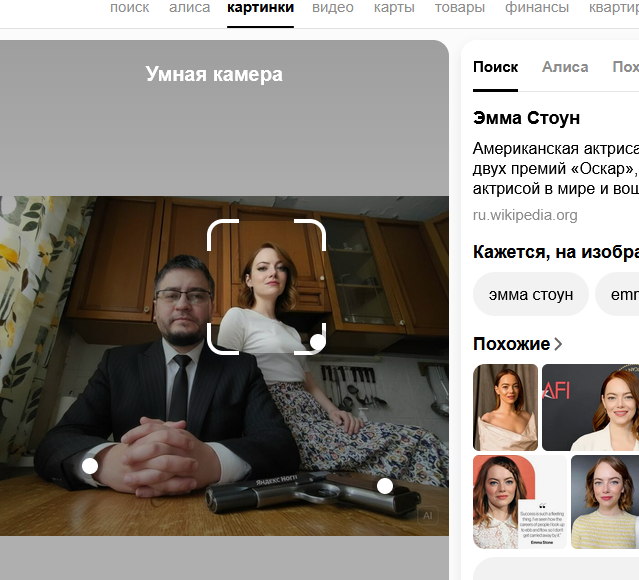Click the white dot at the selection frame's corner
Screen dimensions: 639x580
point(317,342)
